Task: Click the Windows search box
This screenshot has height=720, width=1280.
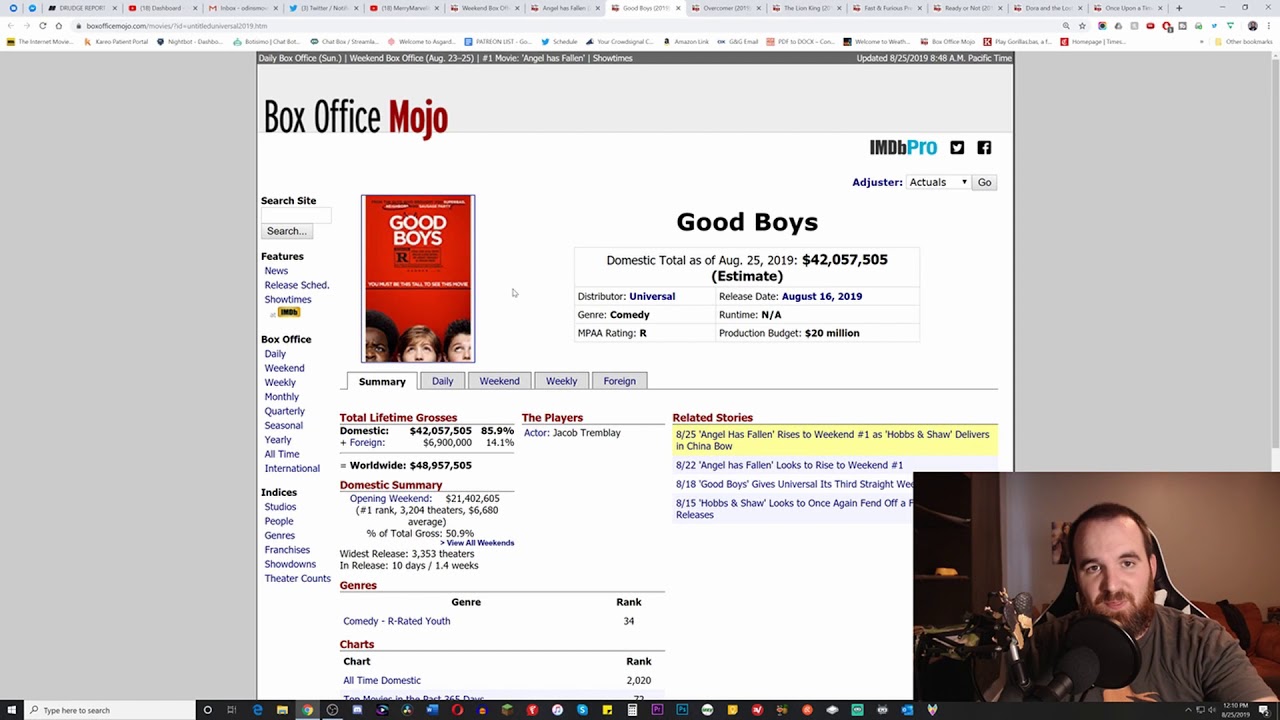Action: pyautogui.click(x=110, y=710)
